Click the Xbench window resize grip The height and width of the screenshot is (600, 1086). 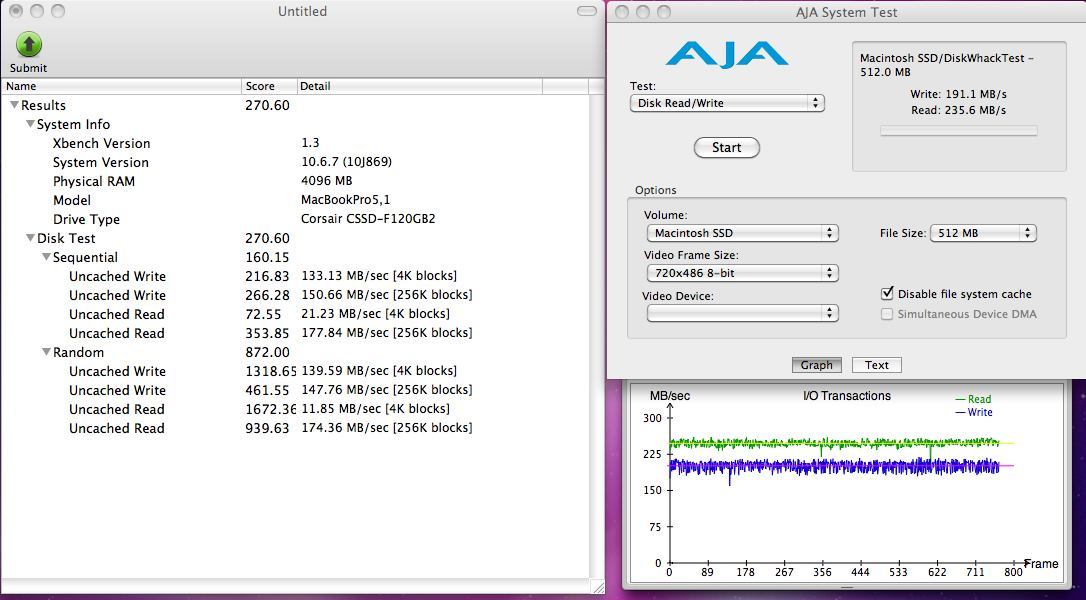(598, 588)
